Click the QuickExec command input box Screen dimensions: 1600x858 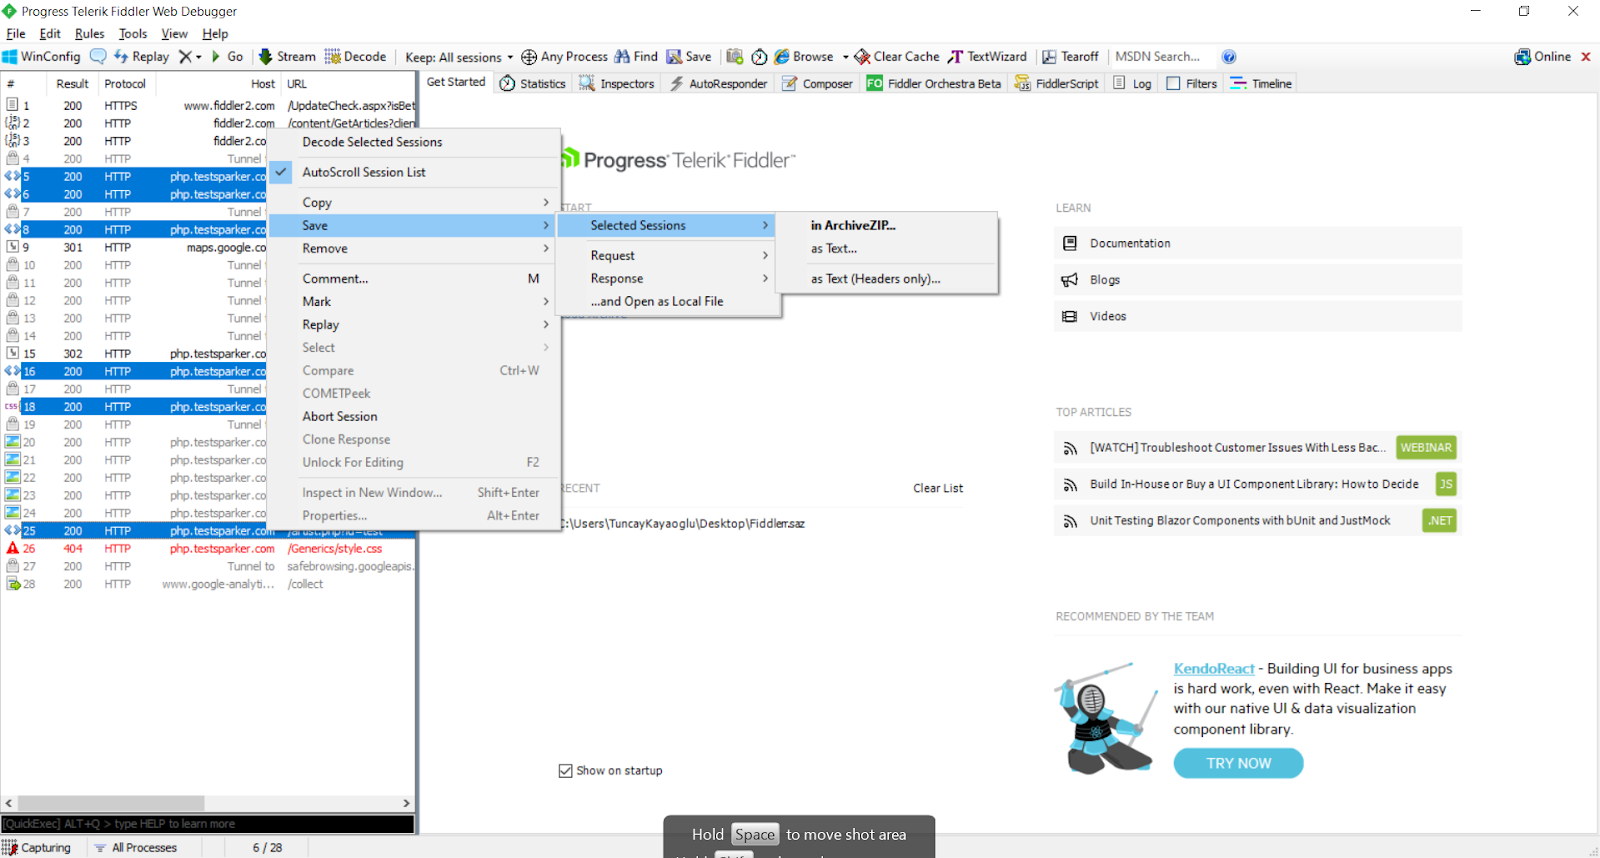point(208,824)
